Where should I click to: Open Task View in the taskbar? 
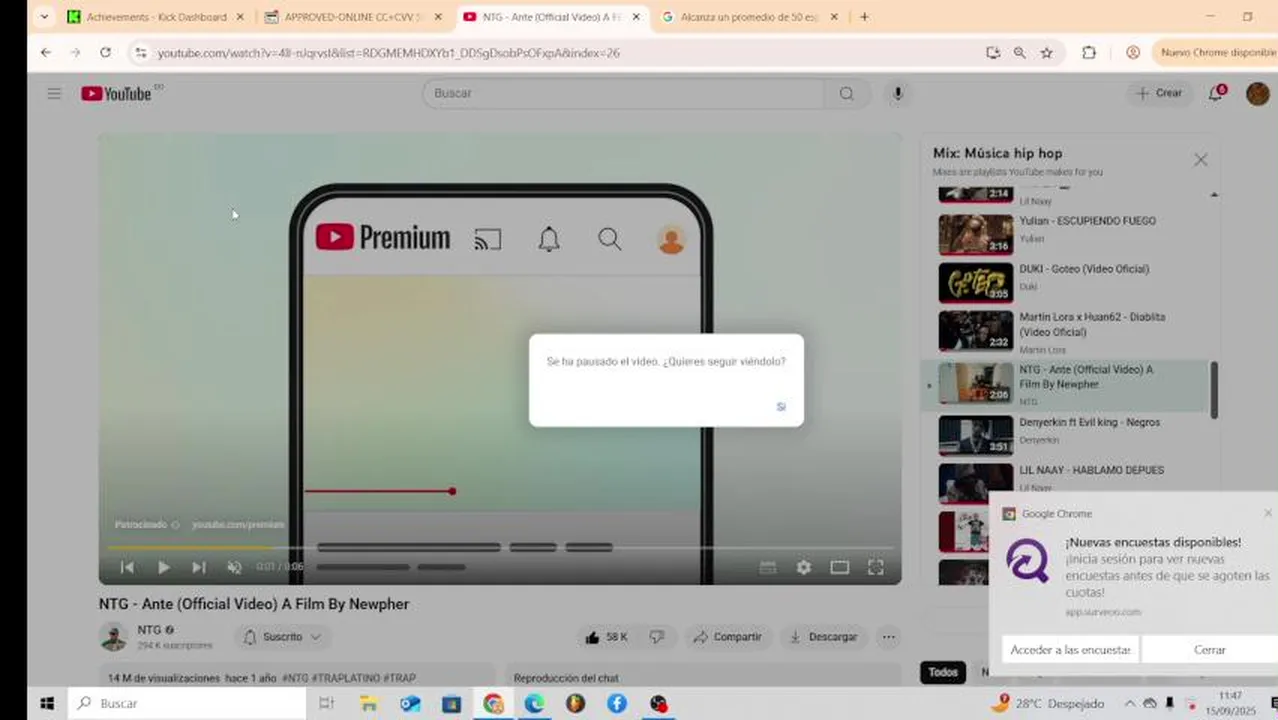pyautogui.click(x=326, y=703)
